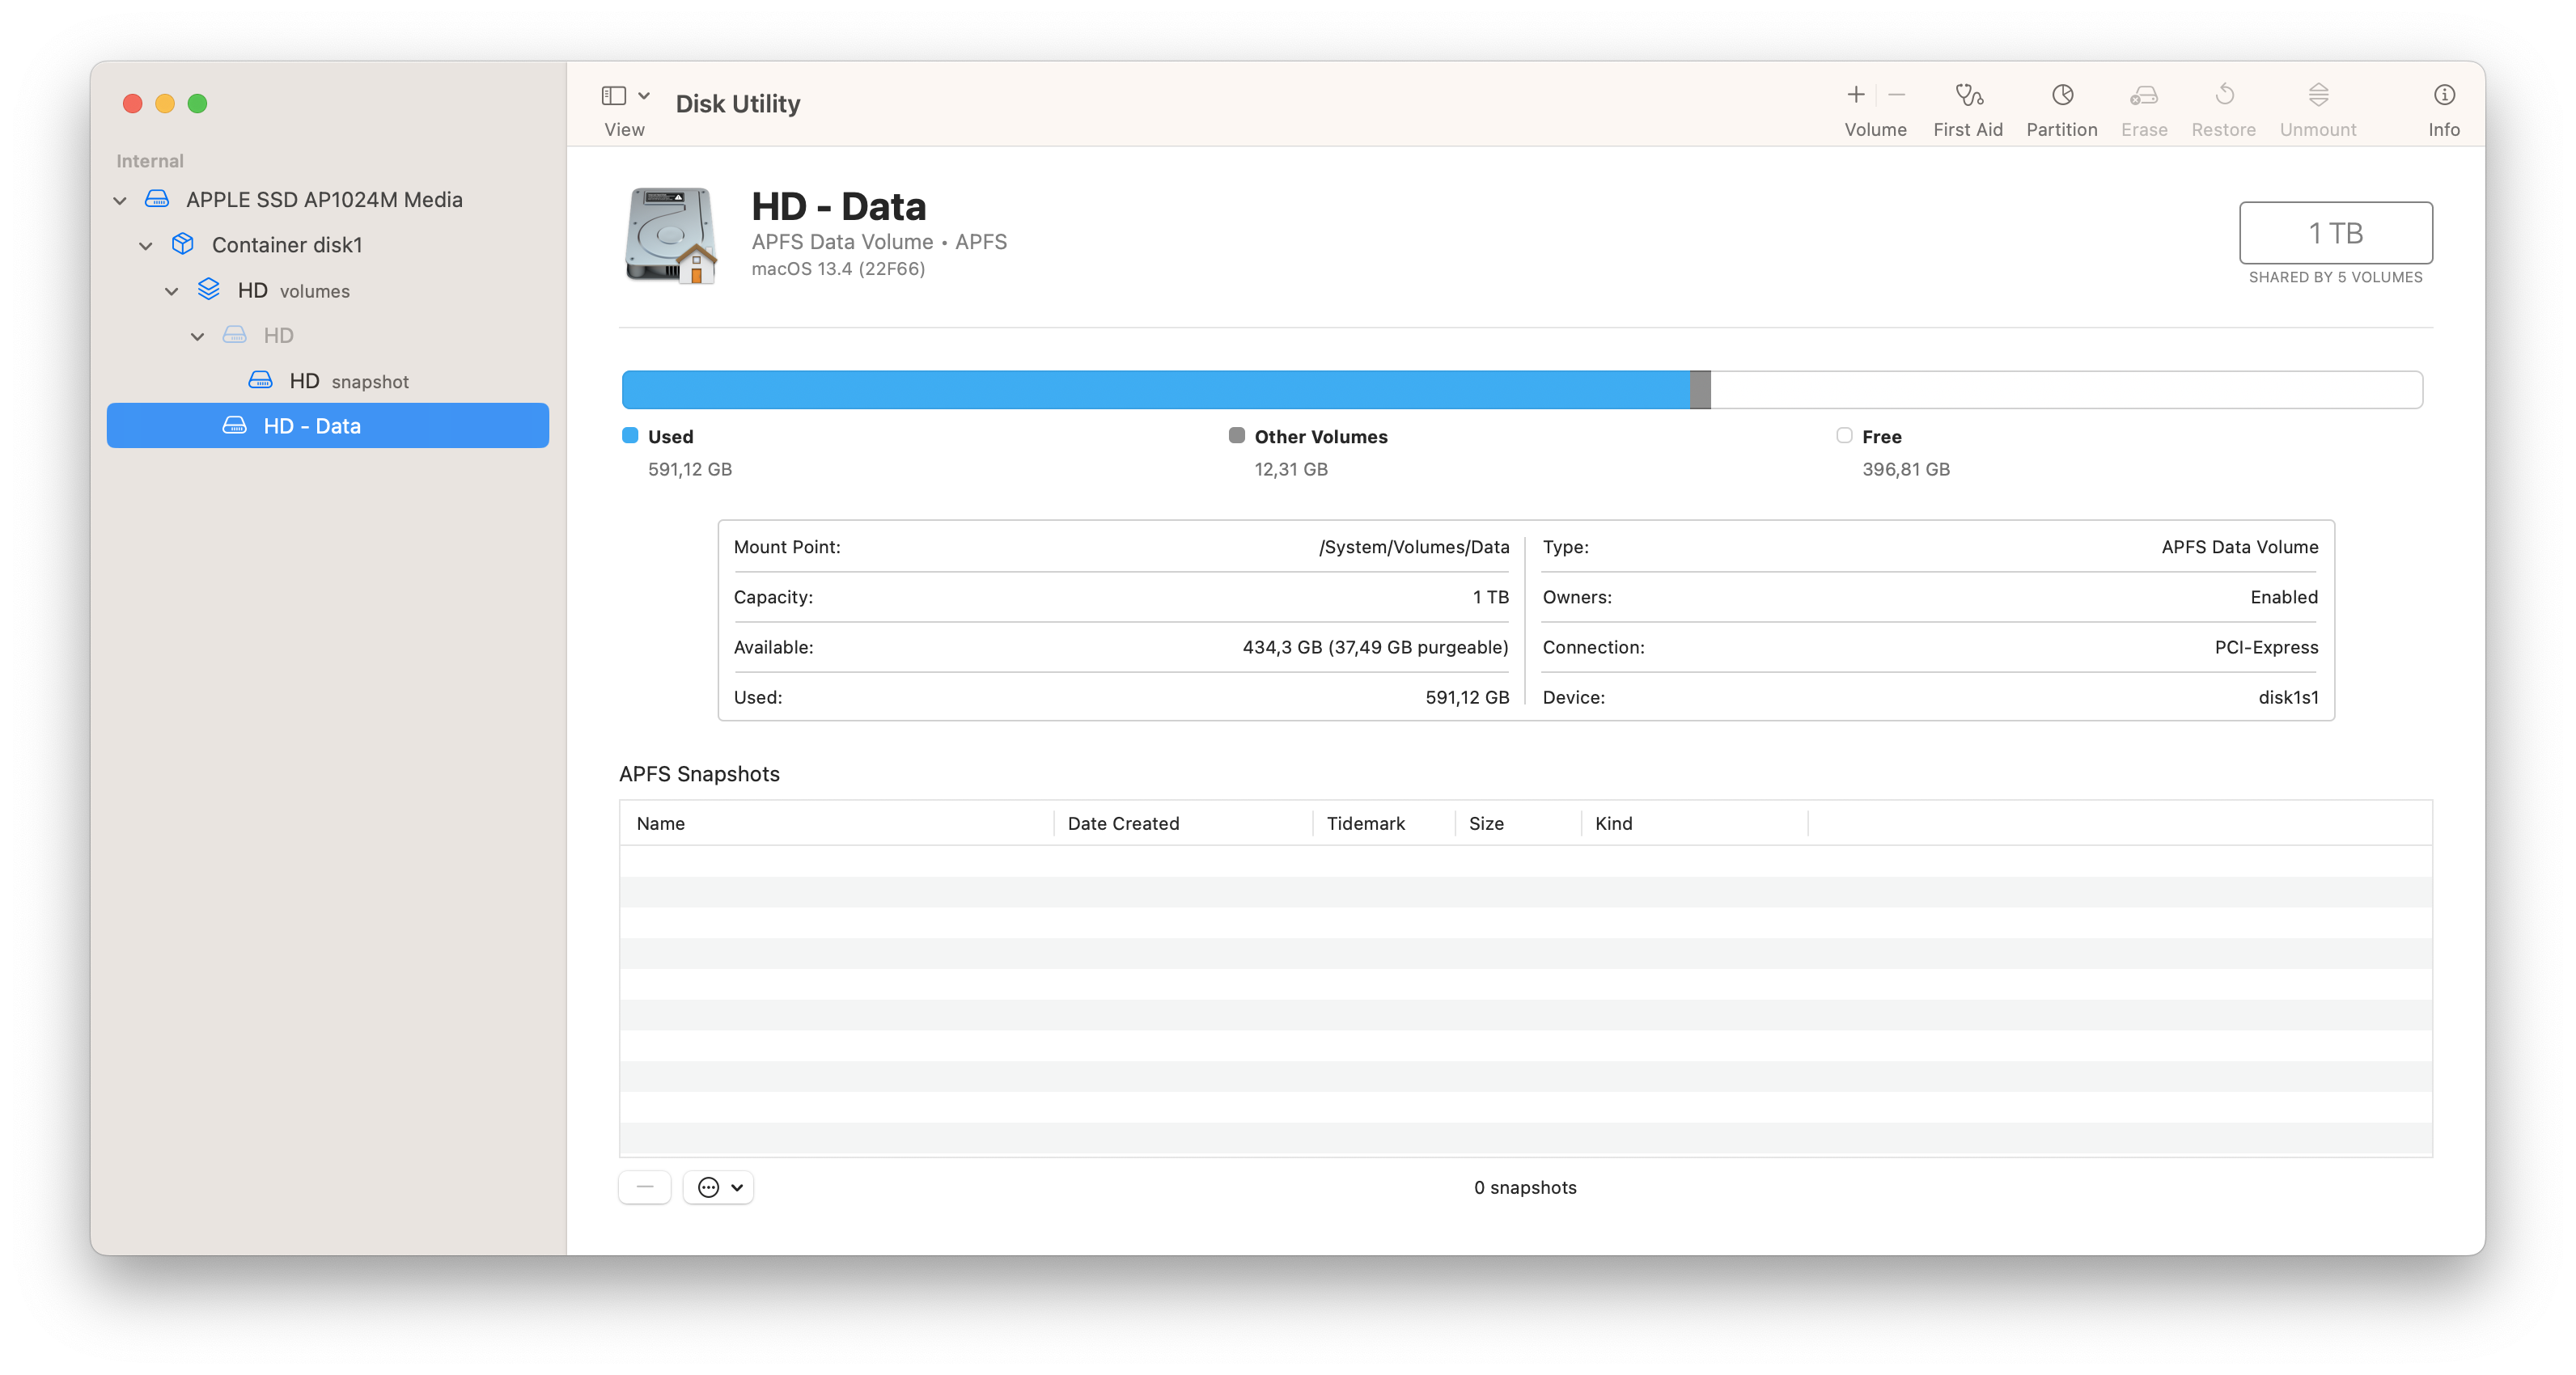Image resolution: width=2576 pixels, height=1375 pixels.
Task: Click the sidebar View icon
Action: click(613, 95)
